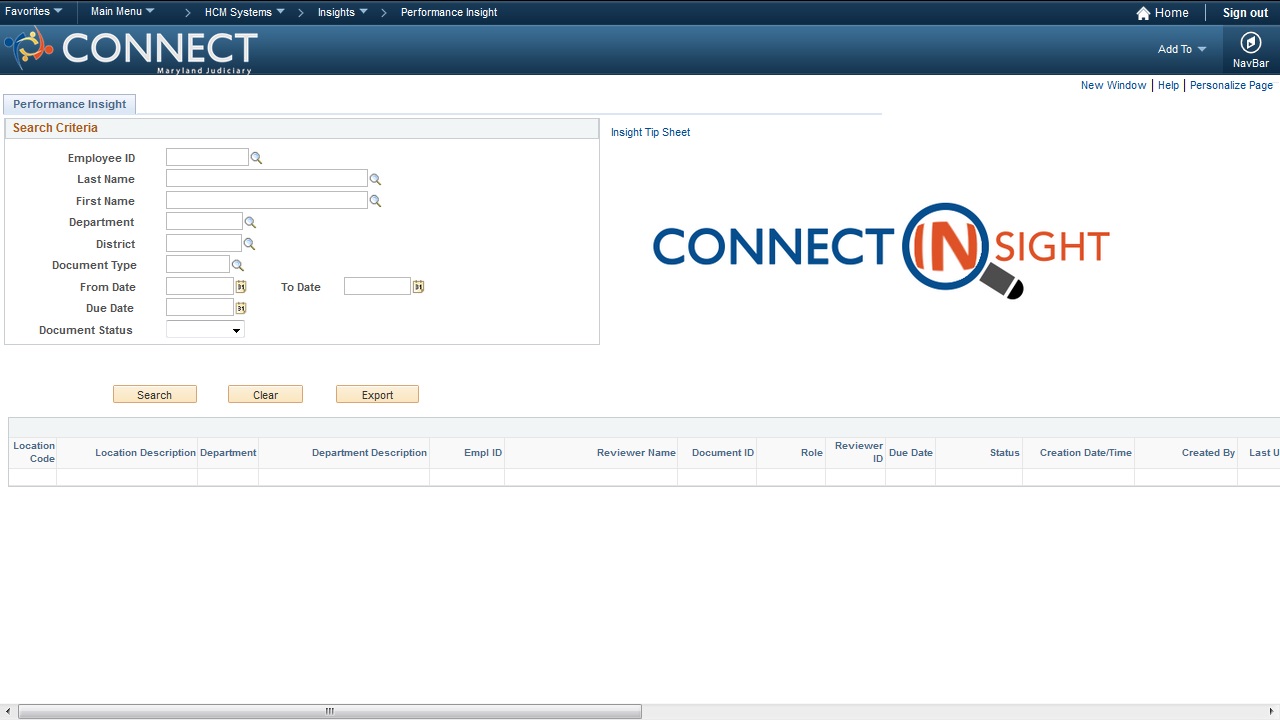Screen dimensions: 1280x720
Task: Click horizontal scrollbar left arrow
Action: [x=7, y=712]
